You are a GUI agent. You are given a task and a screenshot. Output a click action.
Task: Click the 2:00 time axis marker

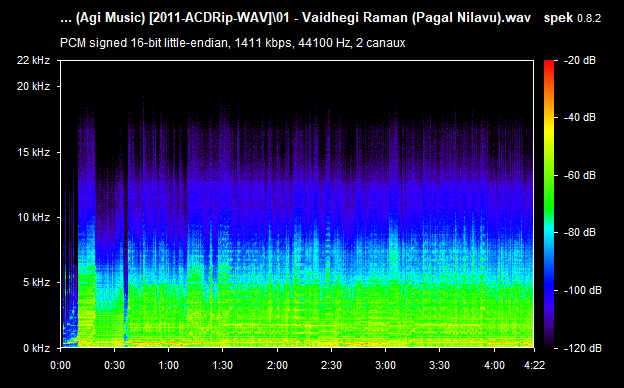tap(277, 365)
